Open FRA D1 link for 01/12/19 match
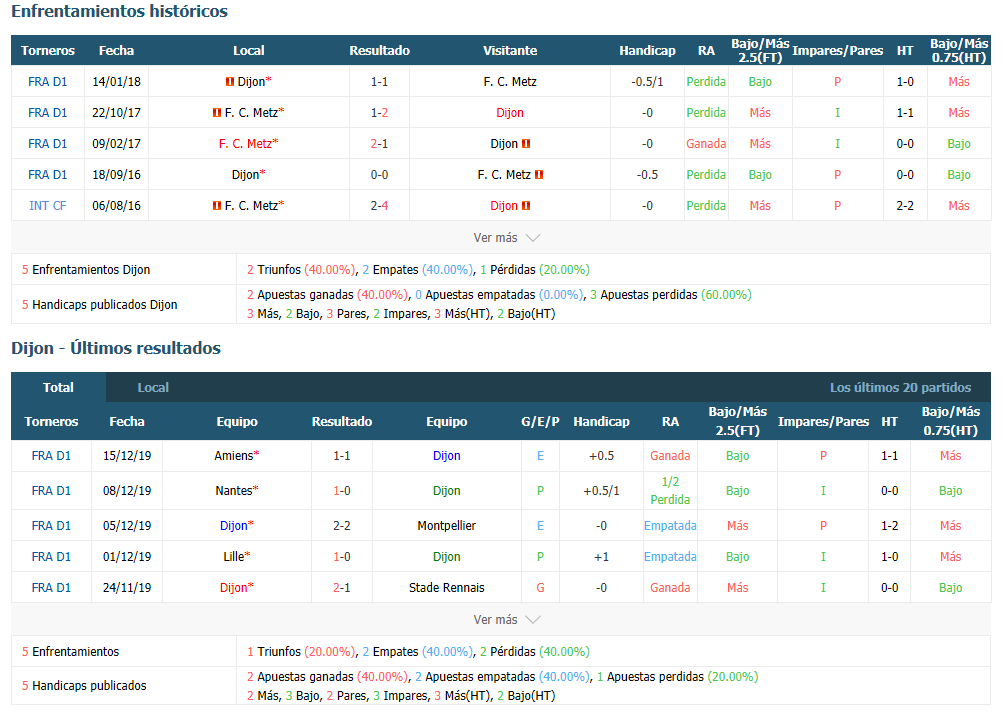The height and width of the screenshot is (716, 1007). point(51,557)
